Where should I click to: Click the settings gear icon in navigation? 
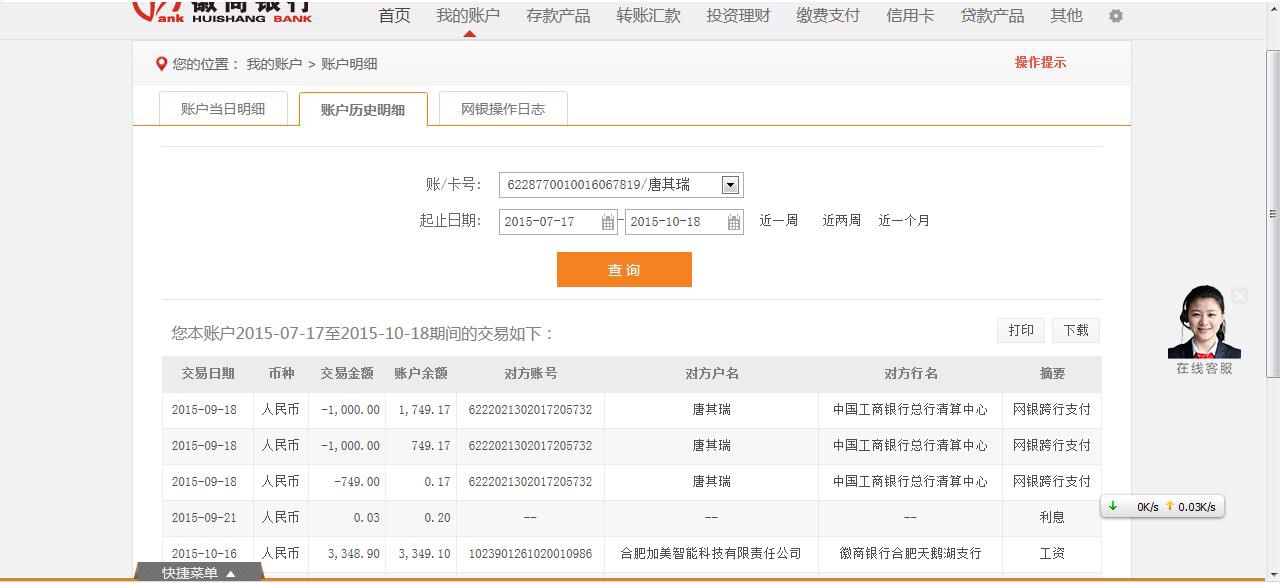point(1116,16)
